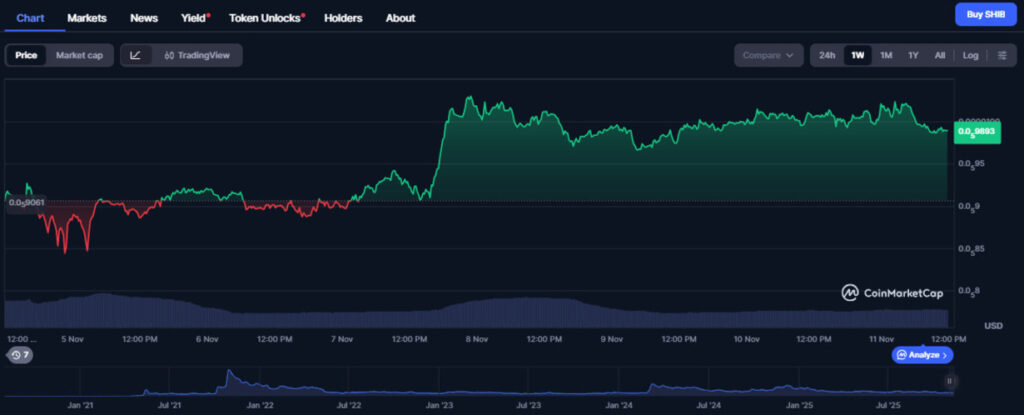
Task: Open the Holders tab
Action: point(343,18)
